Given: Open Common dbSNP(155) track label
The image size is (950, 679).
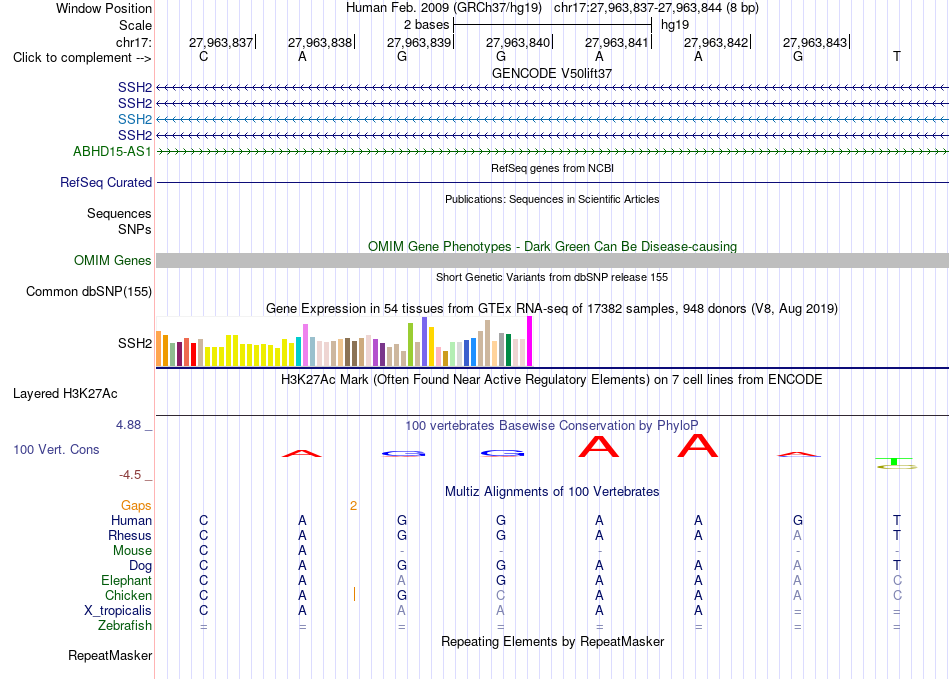Looking at the screenshot, I should 89,291.
